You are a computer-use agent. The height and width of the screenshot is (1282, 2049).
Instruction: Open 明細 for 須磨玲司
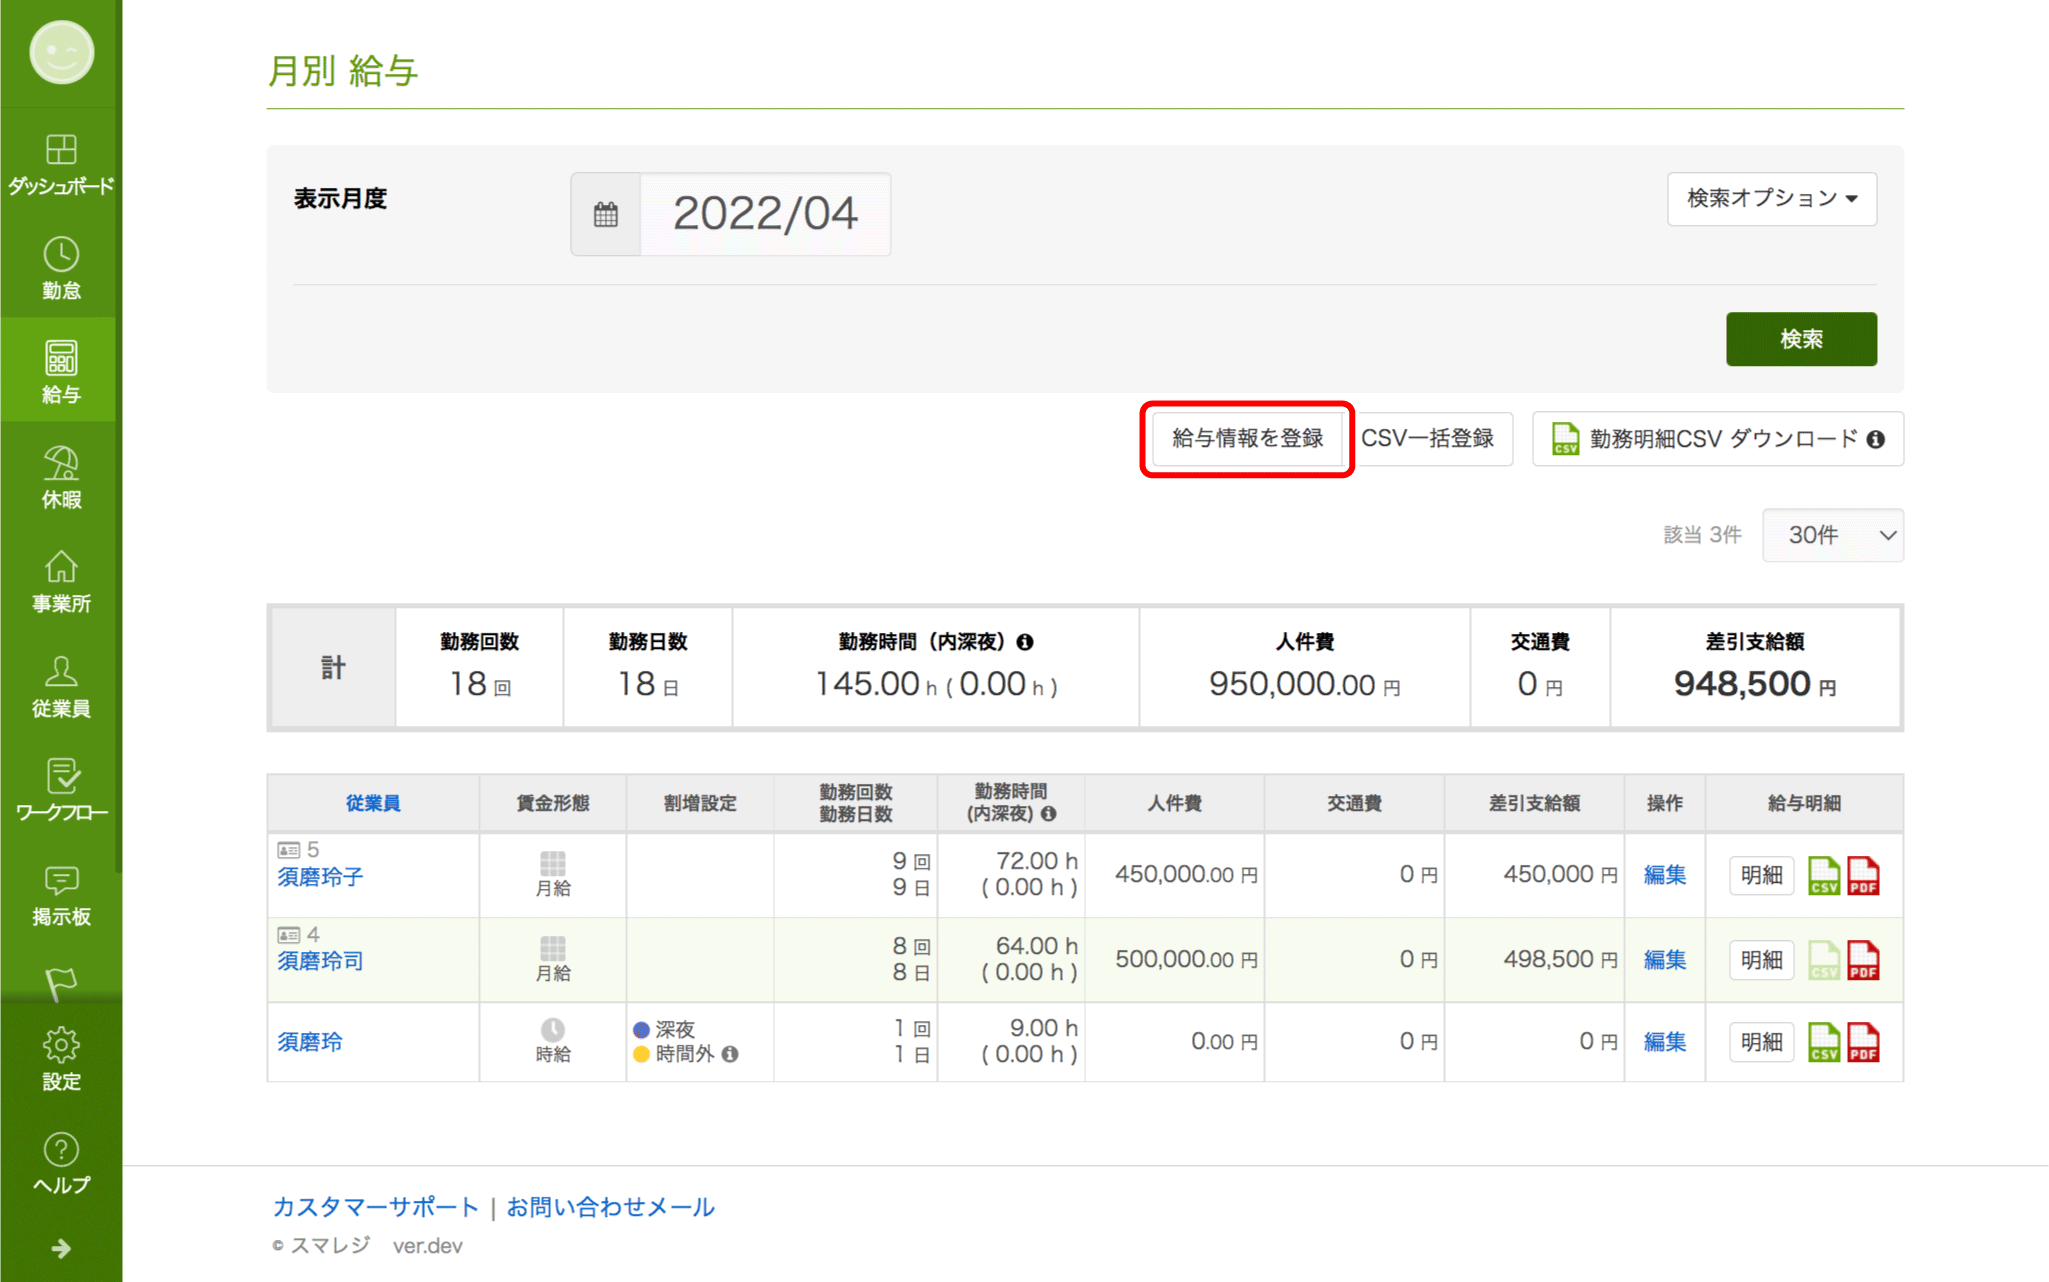click(1761, 960)
